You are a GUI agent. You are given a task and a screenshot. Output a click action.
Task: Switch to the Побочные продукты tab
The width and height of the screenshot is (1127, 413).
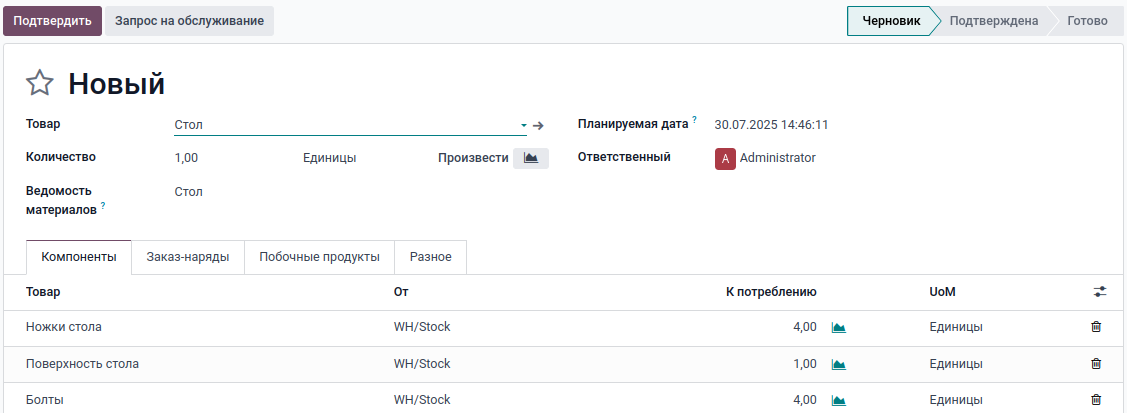click(x=319, y=257)
